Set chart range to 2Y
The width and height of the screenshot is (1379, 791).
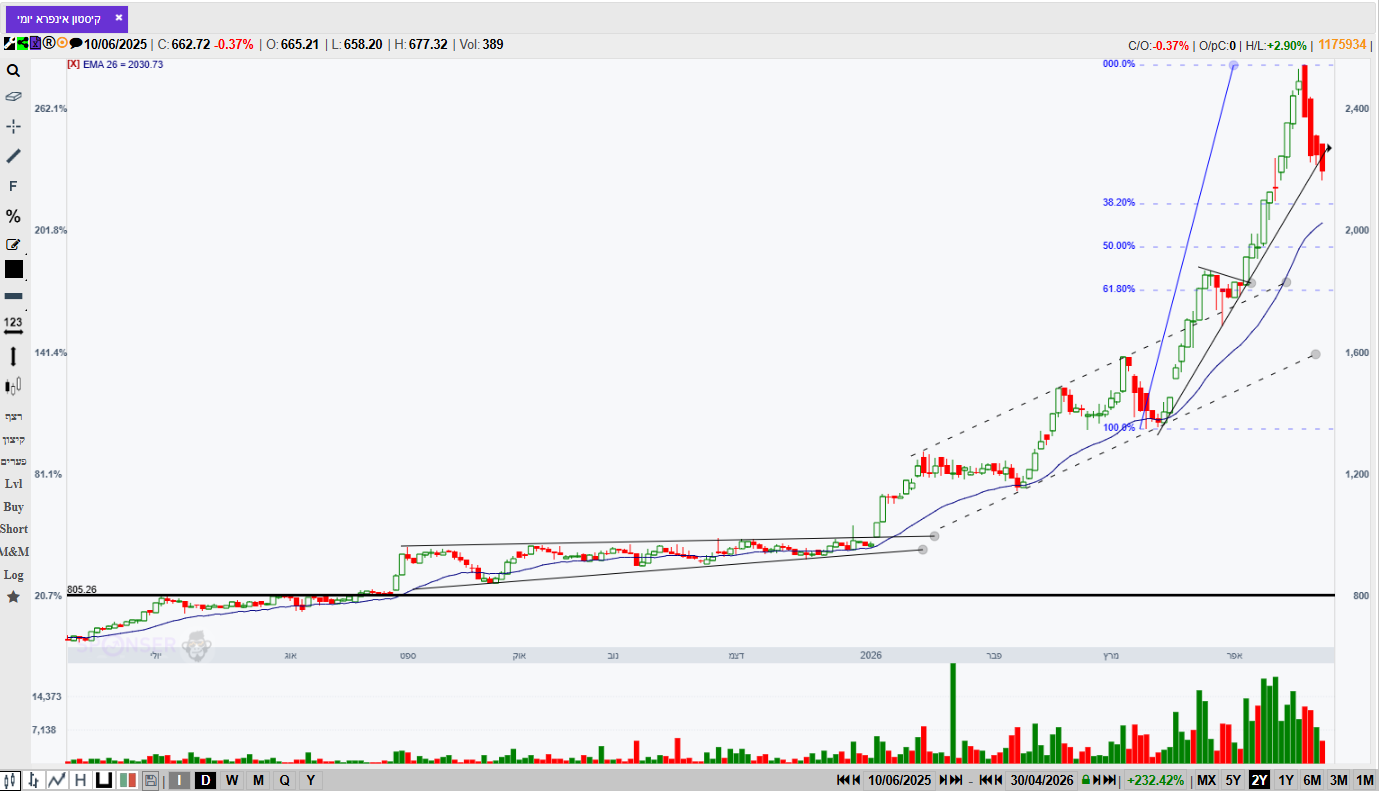point(1259,780)
